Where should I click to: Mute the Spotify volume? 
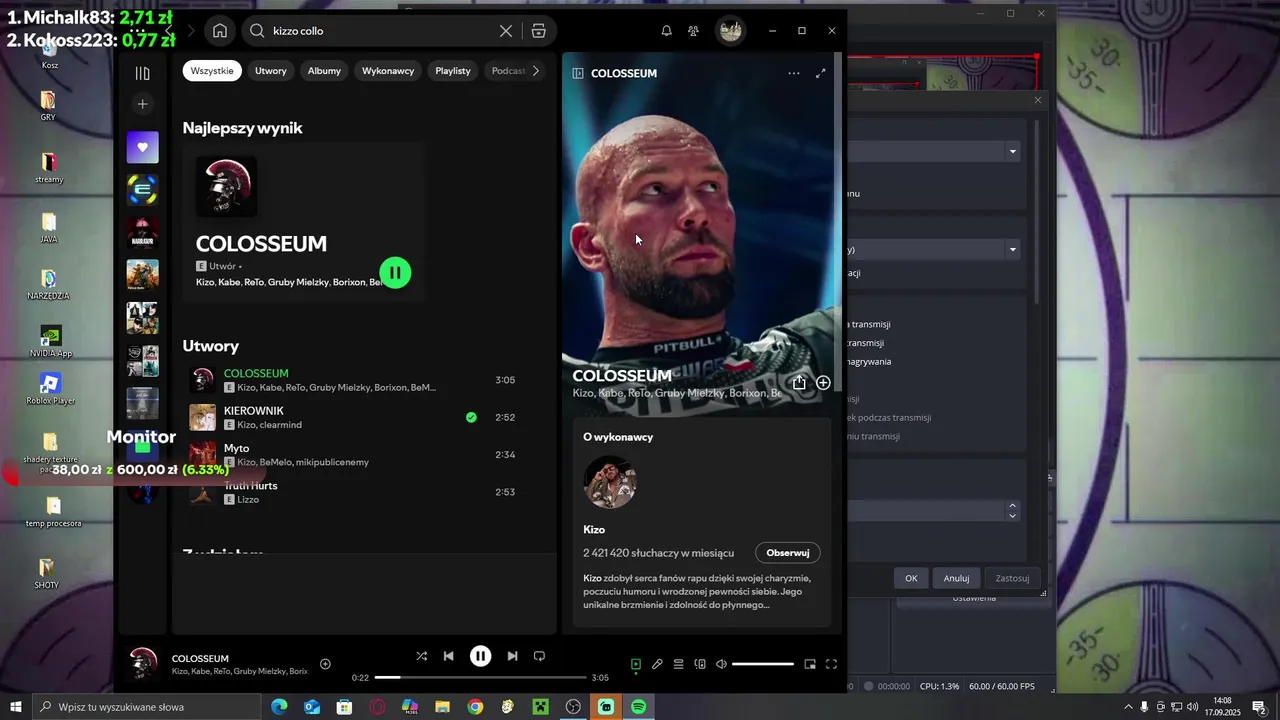pos(721,664)
